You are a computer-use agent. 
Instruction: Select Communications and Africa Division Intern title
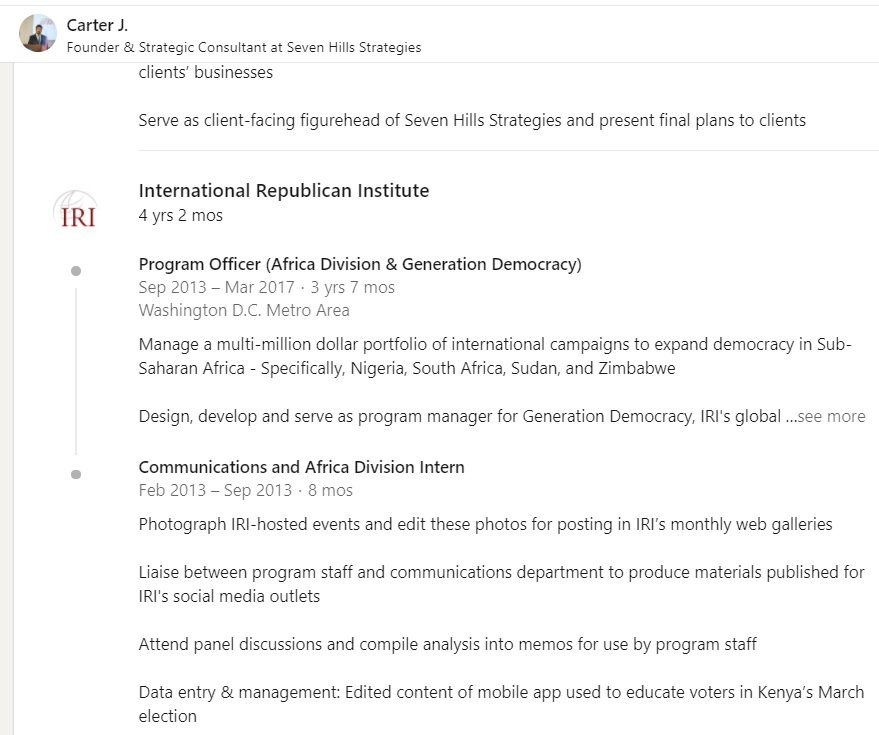tap(302, 467)
